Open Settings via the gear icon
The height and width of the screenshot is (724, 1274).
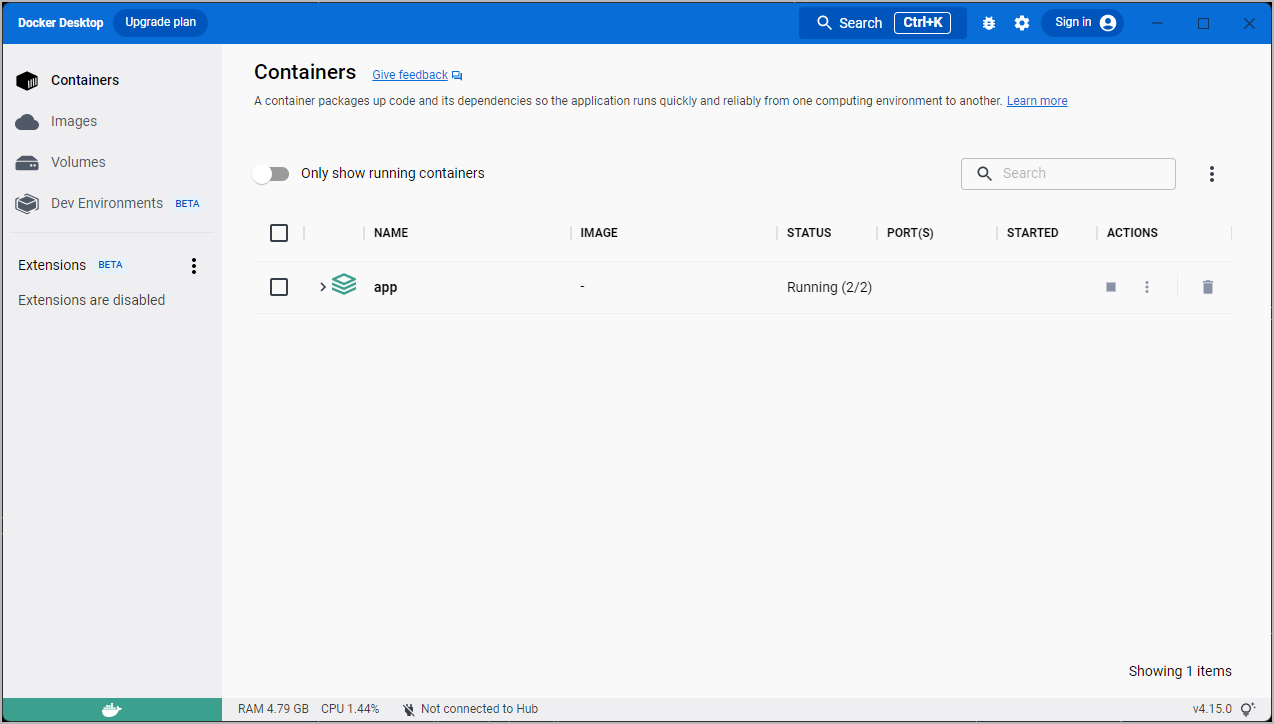click(1022, 23)
